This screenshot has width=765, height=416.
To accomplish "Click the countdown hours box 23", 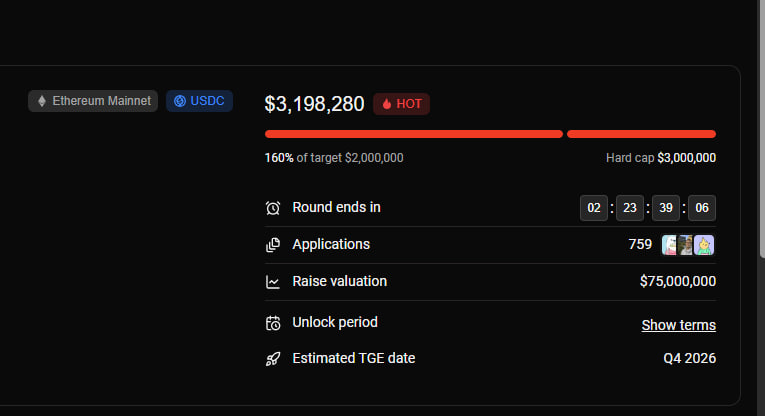I will pos(630,208).
